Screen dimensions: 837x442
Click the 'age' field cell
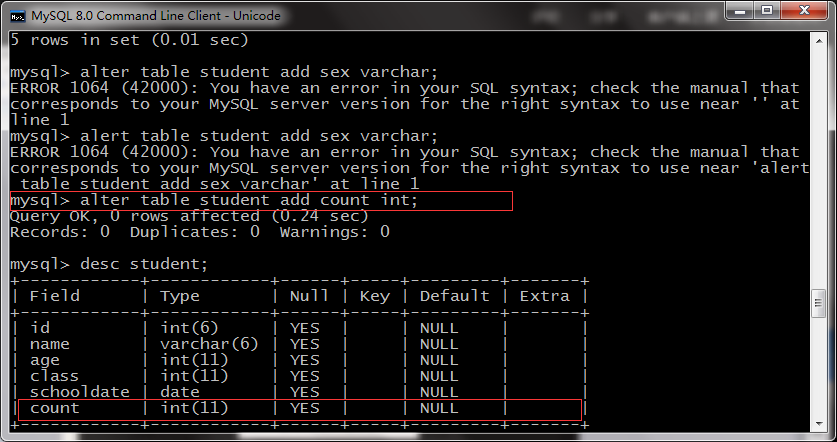(x=45, y=360)
